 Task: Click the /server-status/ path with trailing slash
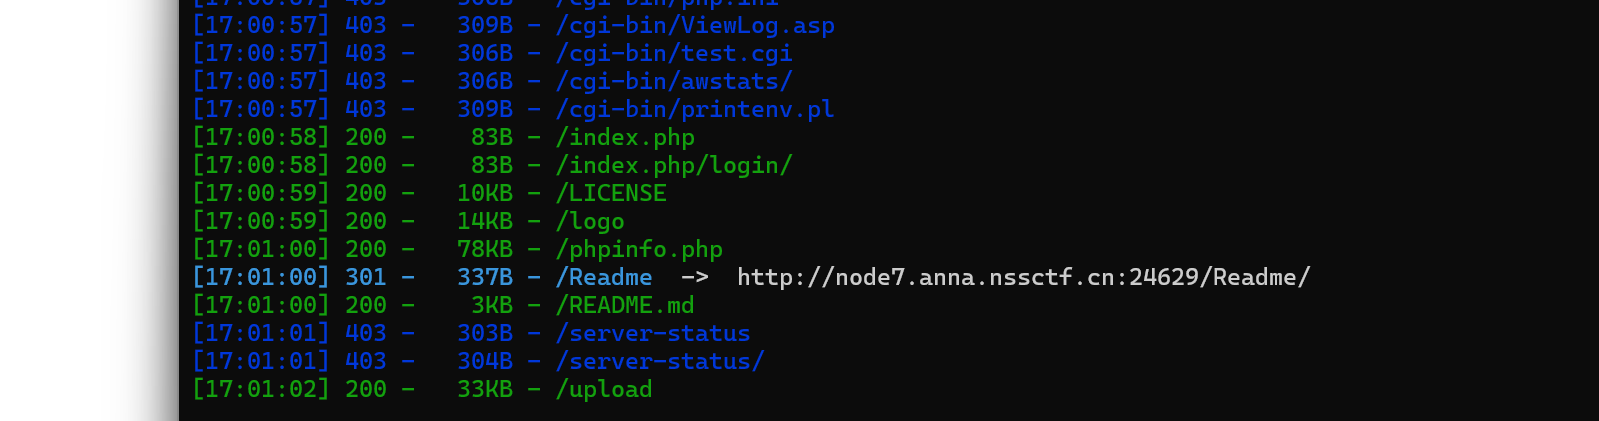click(x=660, y=362)
